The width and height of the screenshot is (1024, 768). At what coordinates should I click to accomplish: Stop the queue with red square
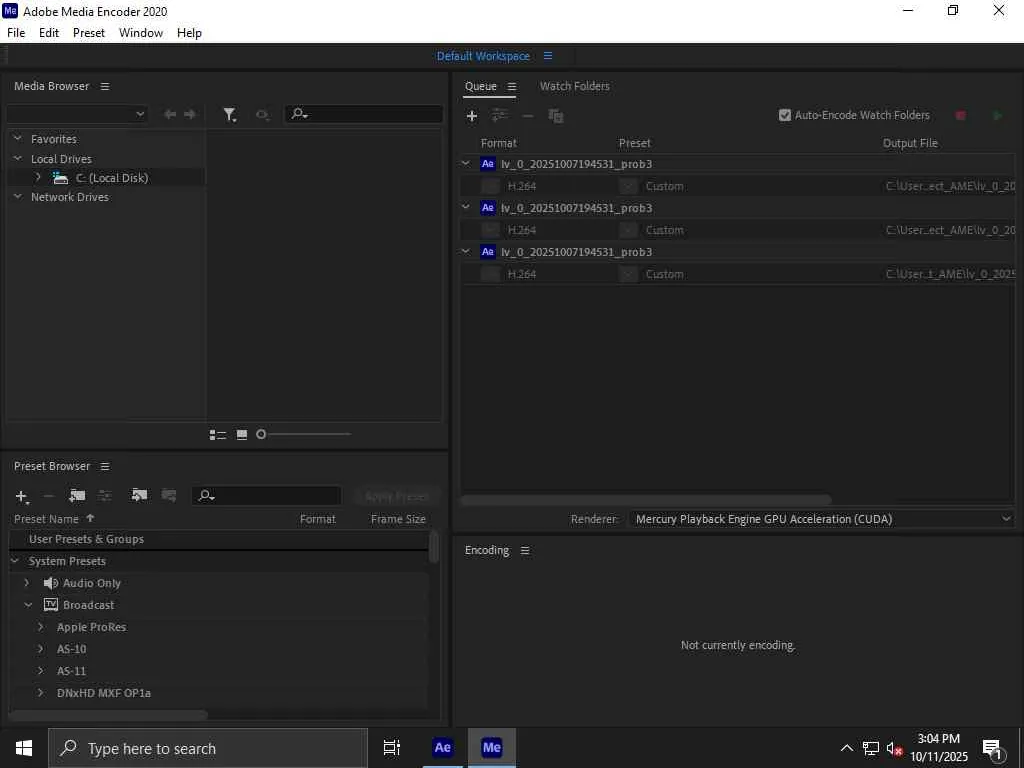[961, 116]
